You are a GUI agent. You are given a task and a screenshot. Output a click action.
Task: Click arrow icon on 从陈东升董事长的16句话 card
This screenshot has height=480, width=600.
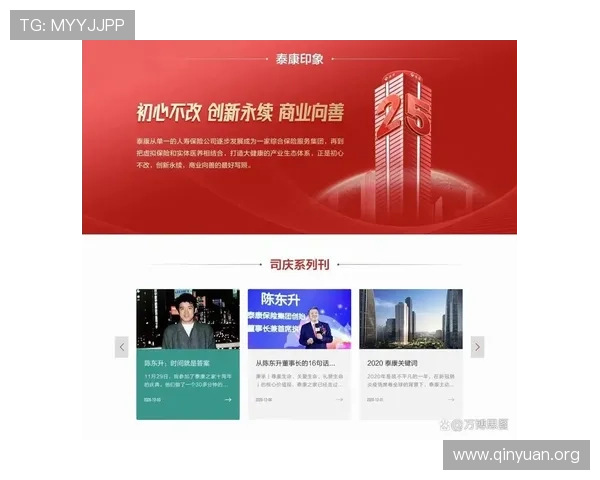[339, 400]
